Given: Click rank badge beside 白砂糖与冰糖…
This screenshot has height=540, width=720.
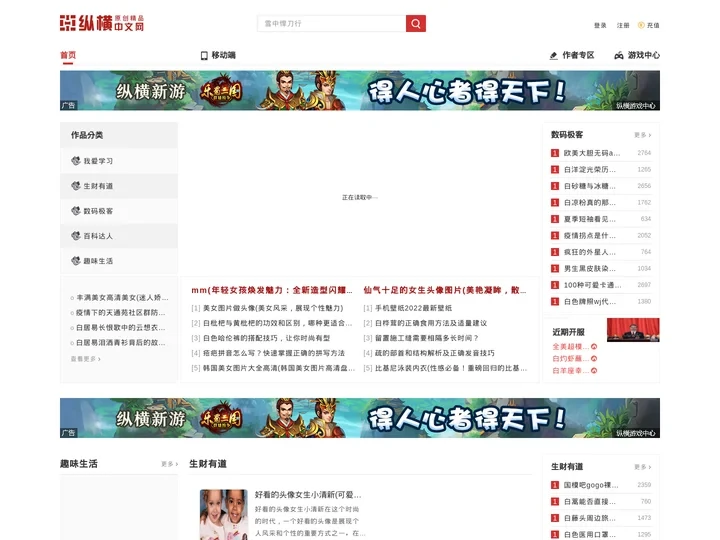Looking at the screenshot, I should 555,186.
